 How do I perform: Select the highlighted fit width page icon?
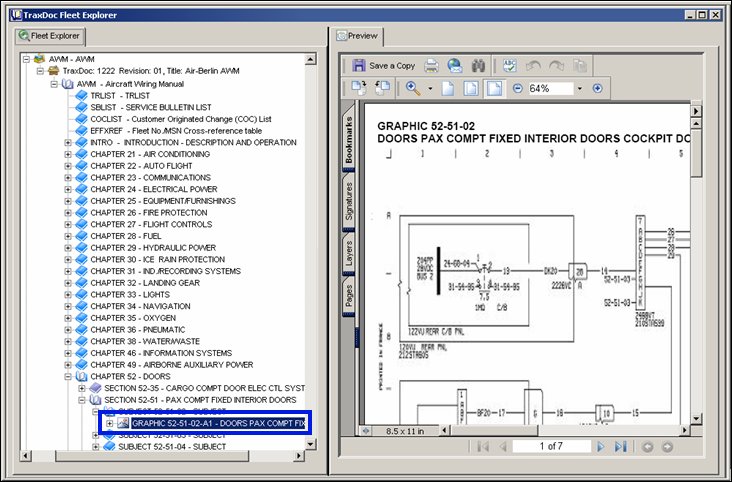click(494, 88)
